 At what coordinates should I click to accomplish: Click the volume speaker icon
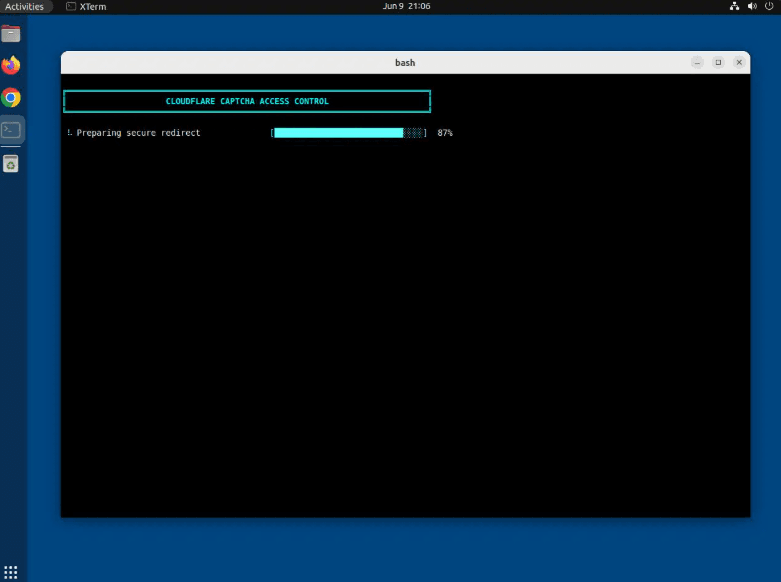coord(752,6)
